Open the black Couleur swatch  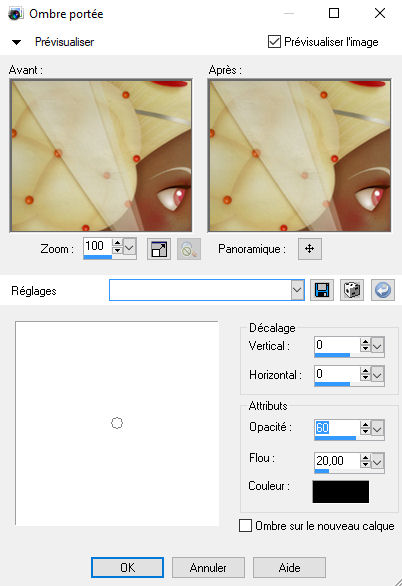341,492
